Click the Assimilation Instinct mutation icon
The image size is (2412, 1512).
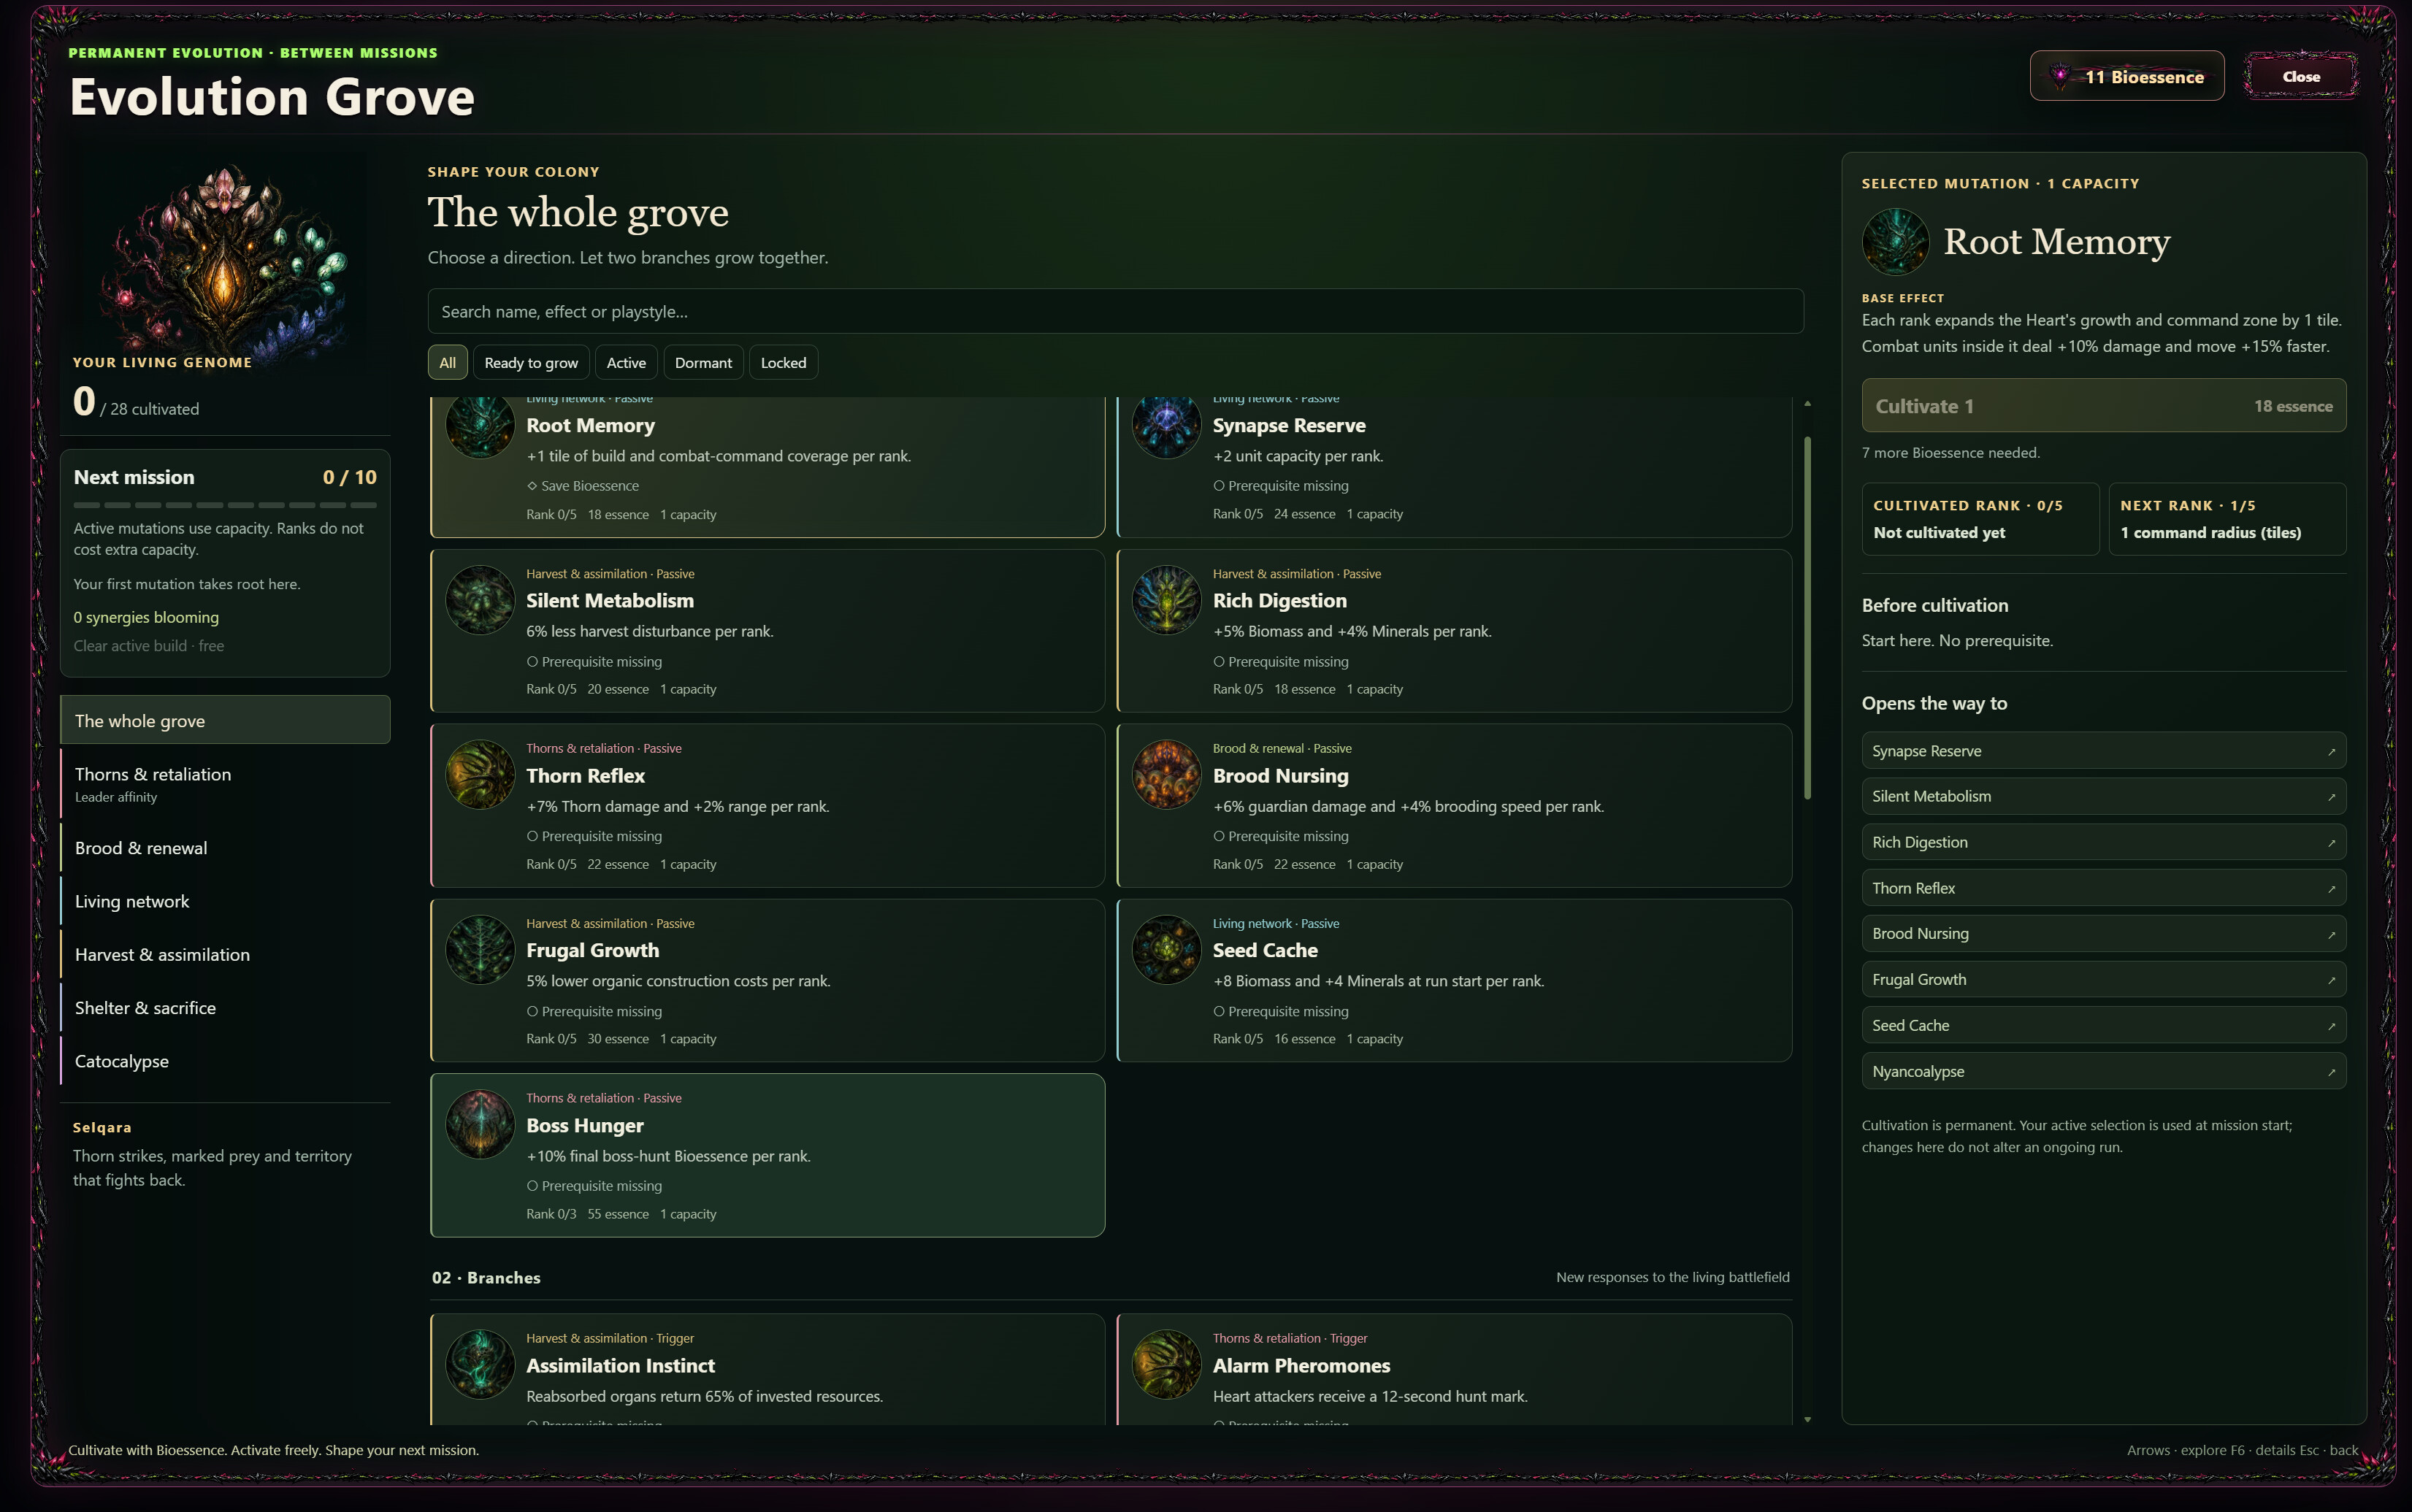coord(480,1365)
